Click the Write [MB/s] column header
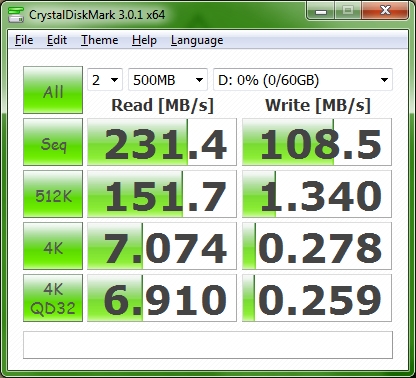Screen dimensions: 416x378 tap(318, 105)
